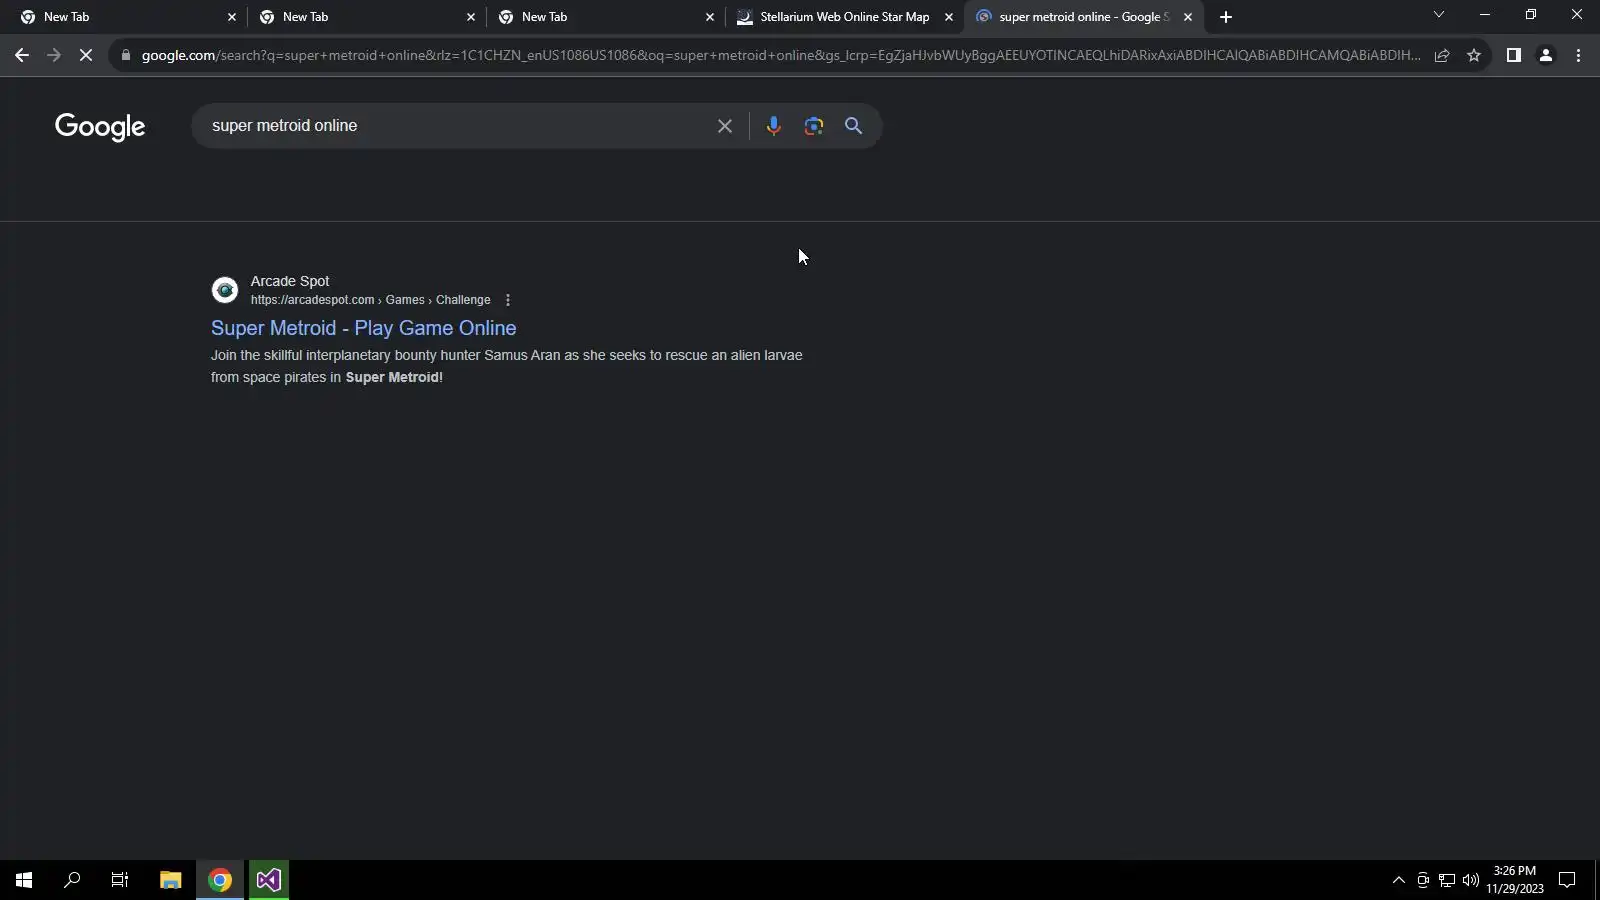Open Super Metroid - Play Game Online link
The height and width of the screenshot is (900, 1600).
tap(364, 328)
